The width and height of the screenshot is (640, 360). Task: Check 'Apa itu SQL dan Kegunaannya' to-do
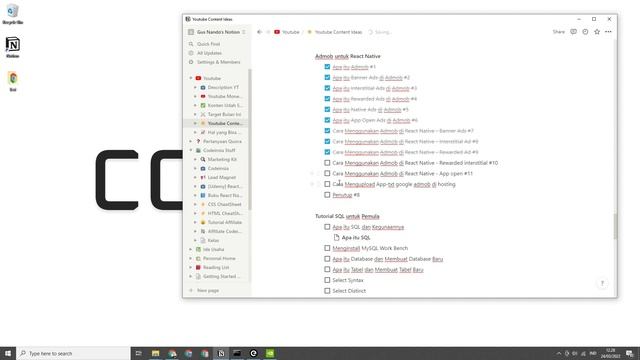point(327,227)
